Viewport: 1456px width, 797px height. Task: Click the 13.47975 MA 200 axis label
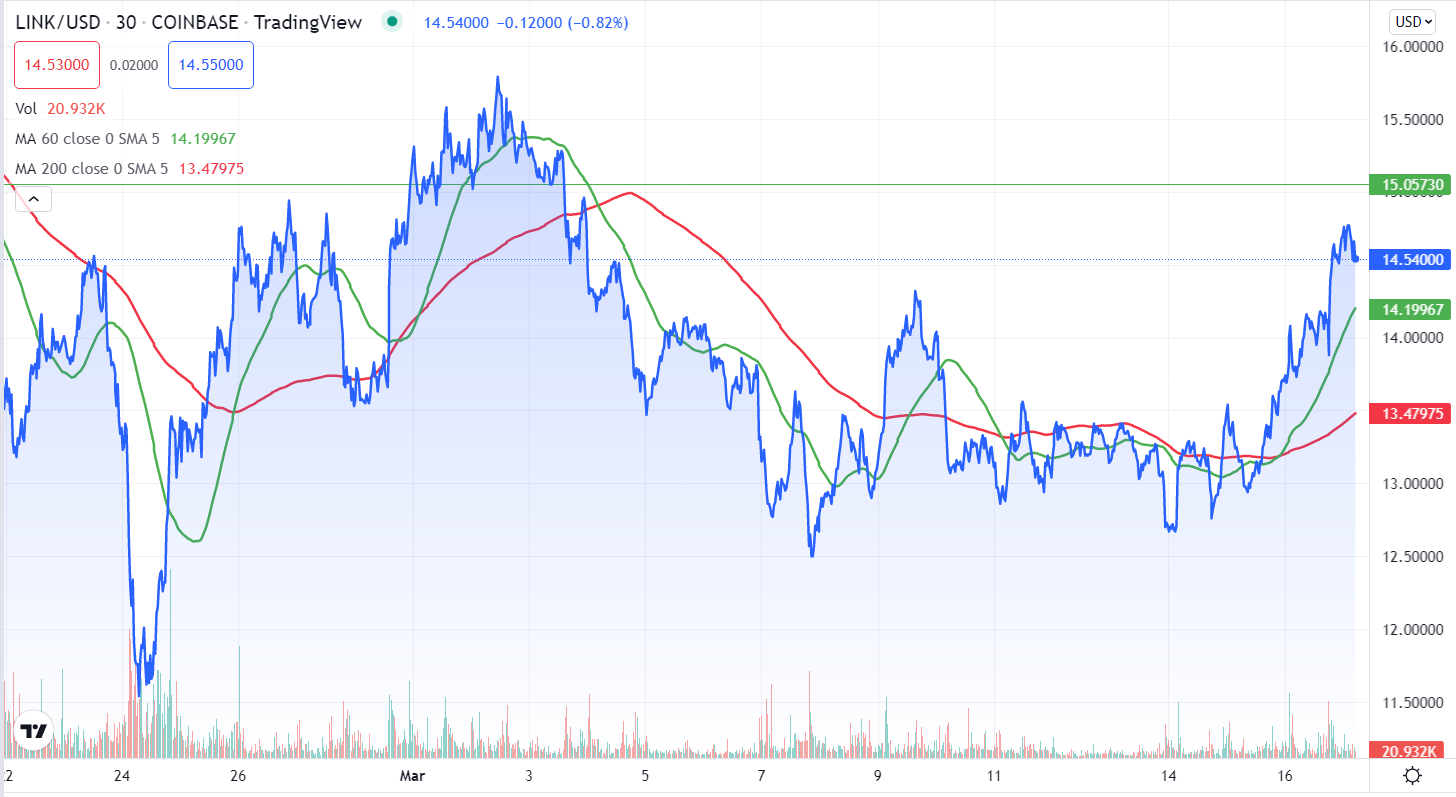[1410, 414]
